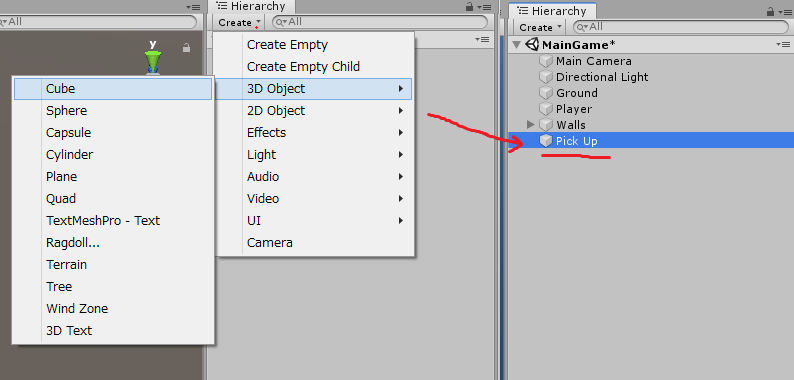794x380 pixels.
Task: Toggle the scene gizmo lock icon
Action: tap(186, 48)
